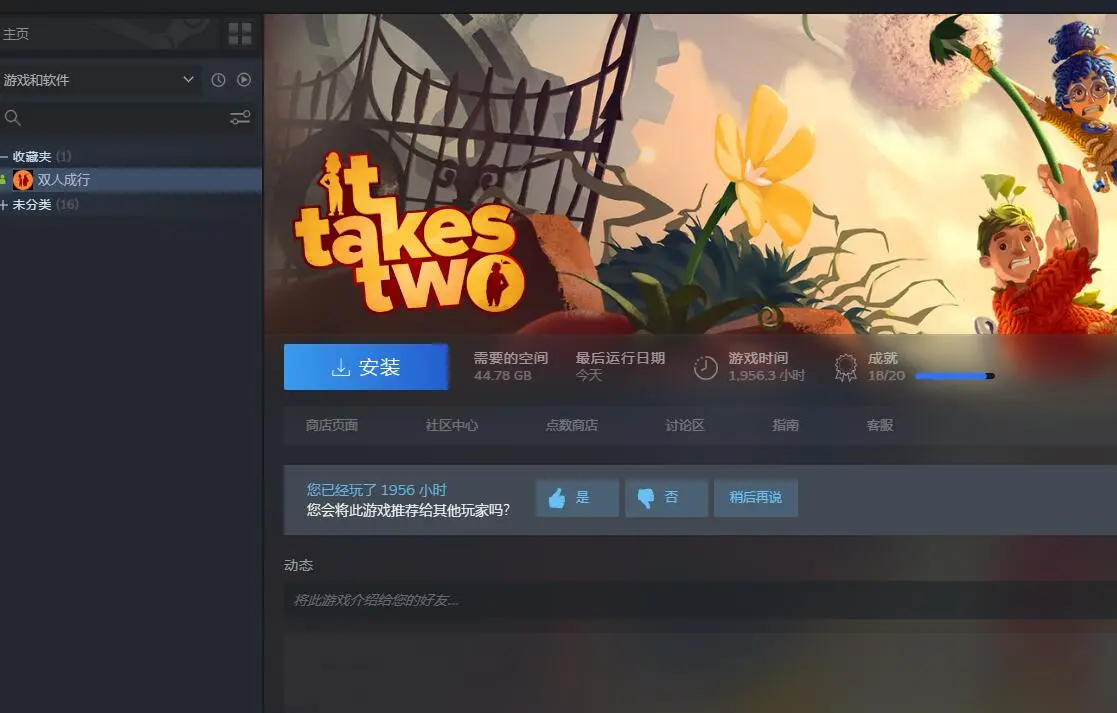1117x713 pixels.
Task: Click the It Takes Two logo banner
Action: 410,231
